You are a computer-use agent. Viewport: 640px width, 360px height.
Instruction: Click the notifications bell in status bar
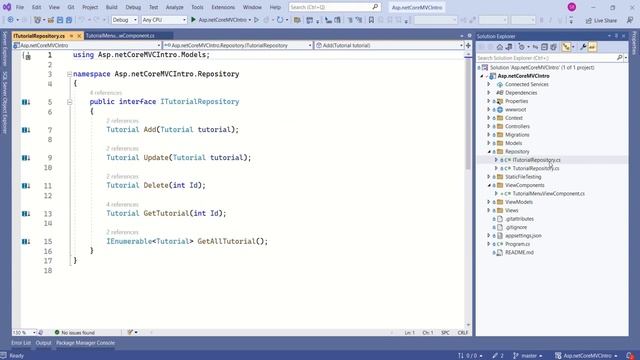pos(630,356)
